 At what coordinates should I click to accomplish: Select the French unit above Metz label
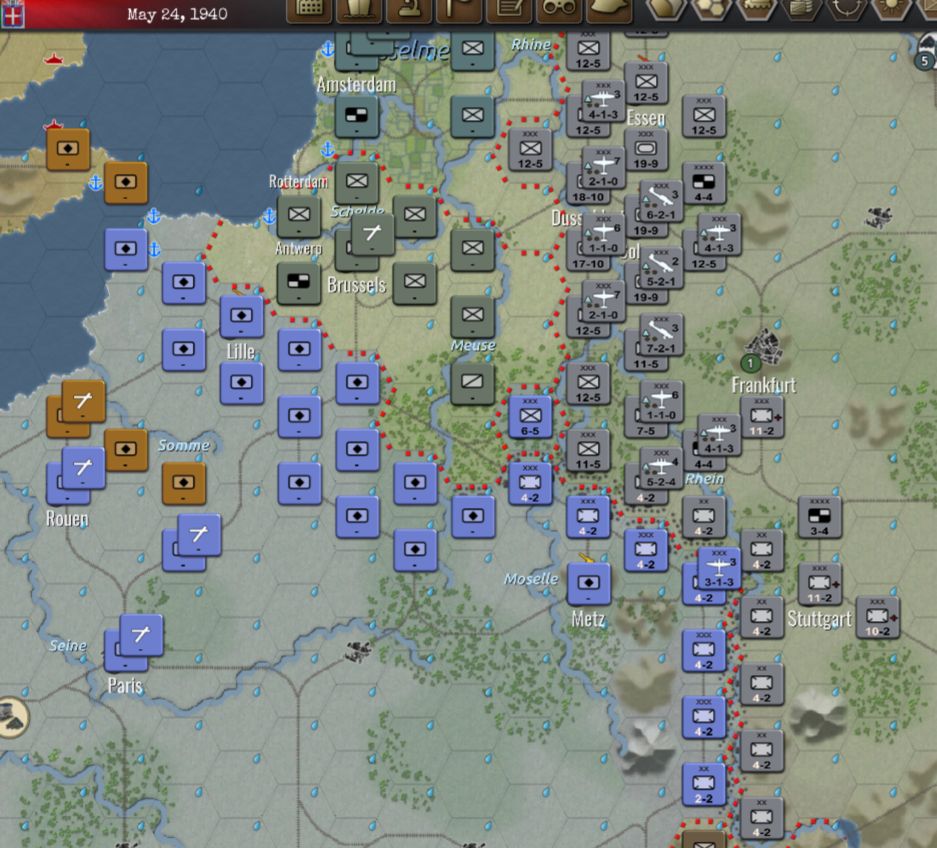pos(589,584)
